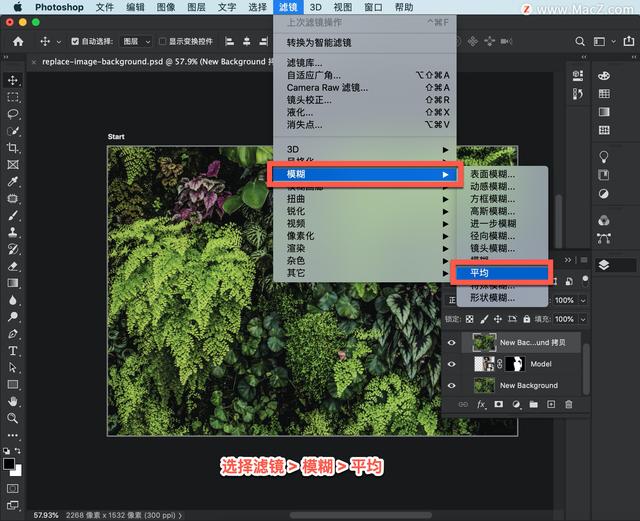Select the Model layer mask thumbnail
Screen dimensions: 640x521
click(515, 364)
